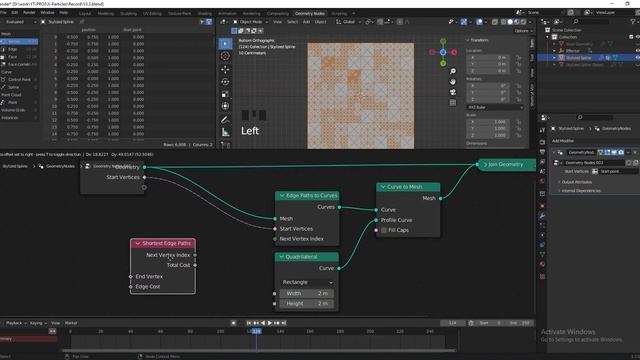
Task: Open the Material properties tab icon
Action: tap(542, 264)
